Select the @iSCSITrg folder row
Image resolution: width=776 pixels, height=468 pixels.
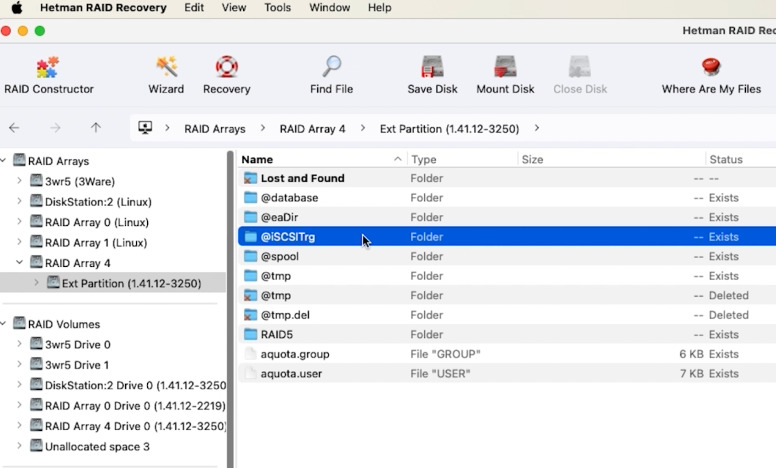507,236
